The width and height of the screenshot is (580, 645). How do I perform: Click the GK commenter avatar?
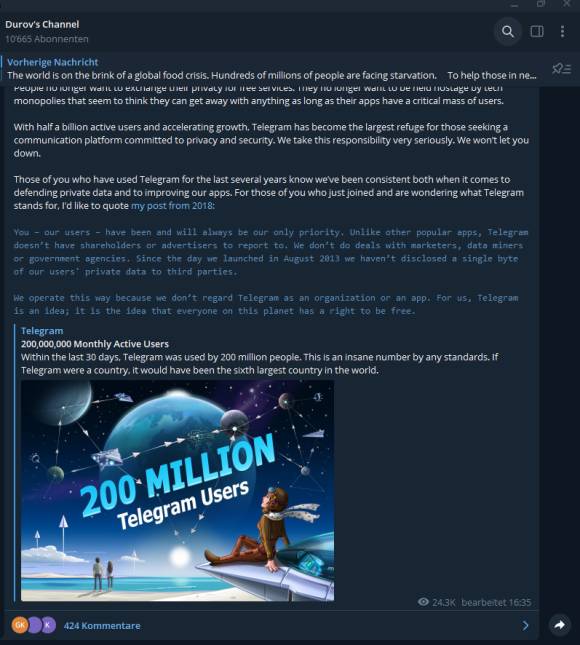point(19,625)
